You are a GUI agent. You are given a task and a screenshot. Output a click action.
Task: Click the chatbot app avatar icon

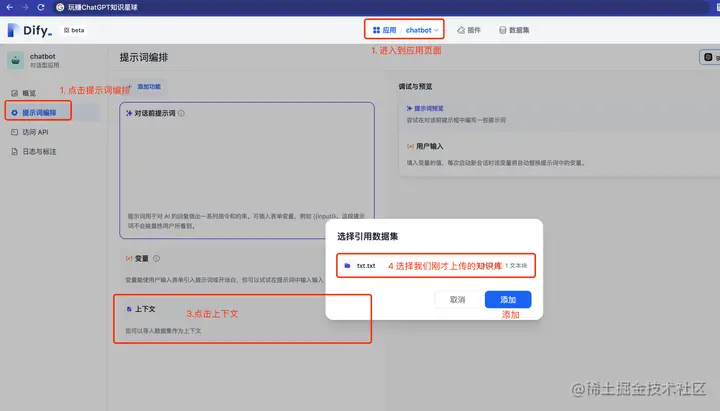click(16, 60)
